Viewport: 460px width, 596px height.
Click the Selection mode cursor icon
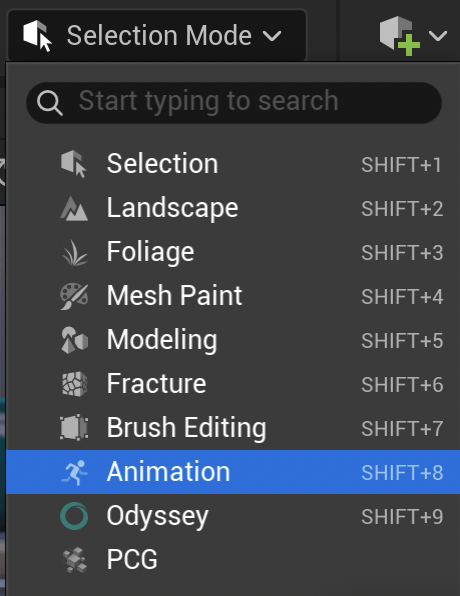(x=74, y=164)
